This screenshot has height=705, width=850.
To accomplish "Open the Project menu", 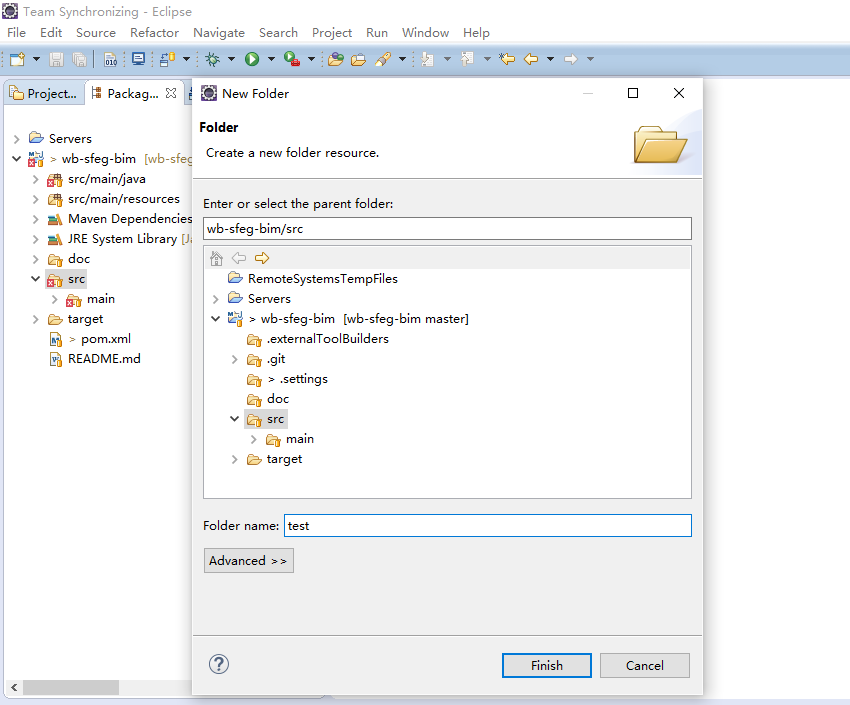I will tap(332, 33).
